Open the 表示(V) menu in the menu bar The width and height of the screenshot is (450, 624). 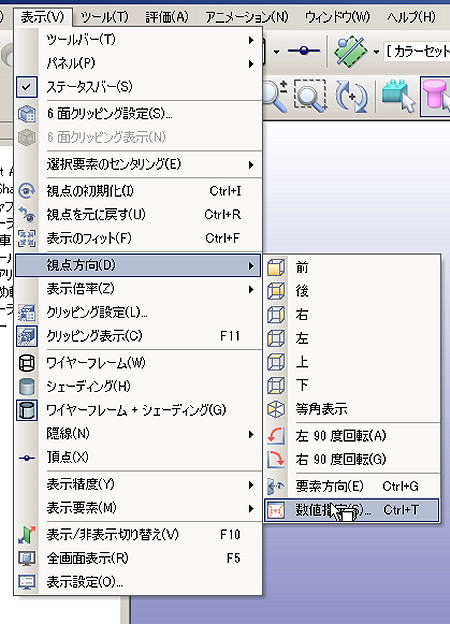click(x=43, y=17)
